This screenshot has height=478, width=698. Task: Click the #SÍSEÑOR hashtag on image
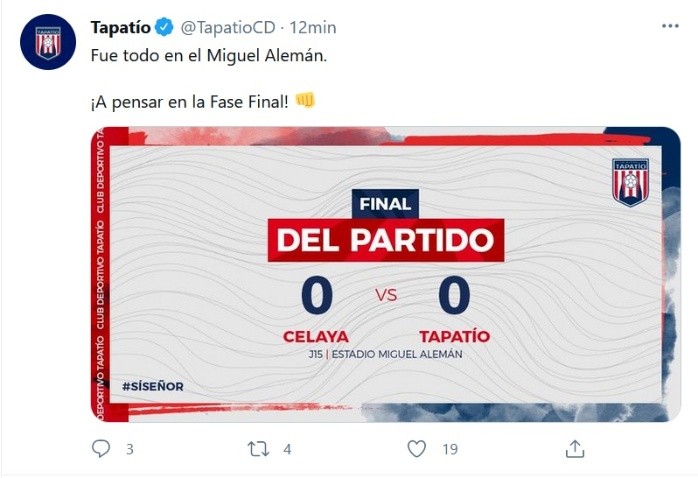(153, 386)
